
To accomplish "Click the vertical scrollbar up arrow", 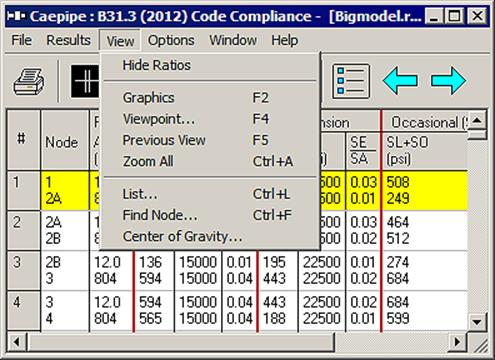I will [x=477, y=121].
